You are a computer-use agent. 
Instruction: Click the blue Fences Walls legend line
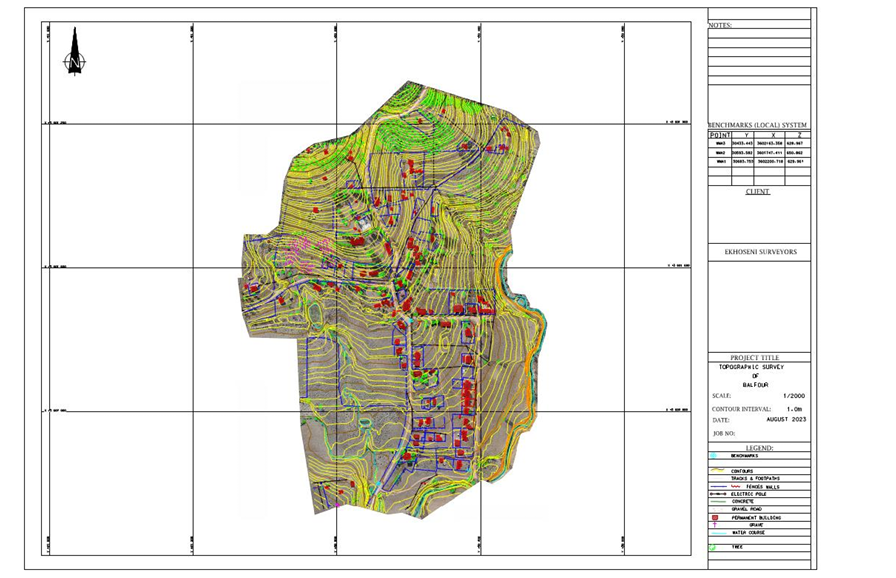[719, 486]
